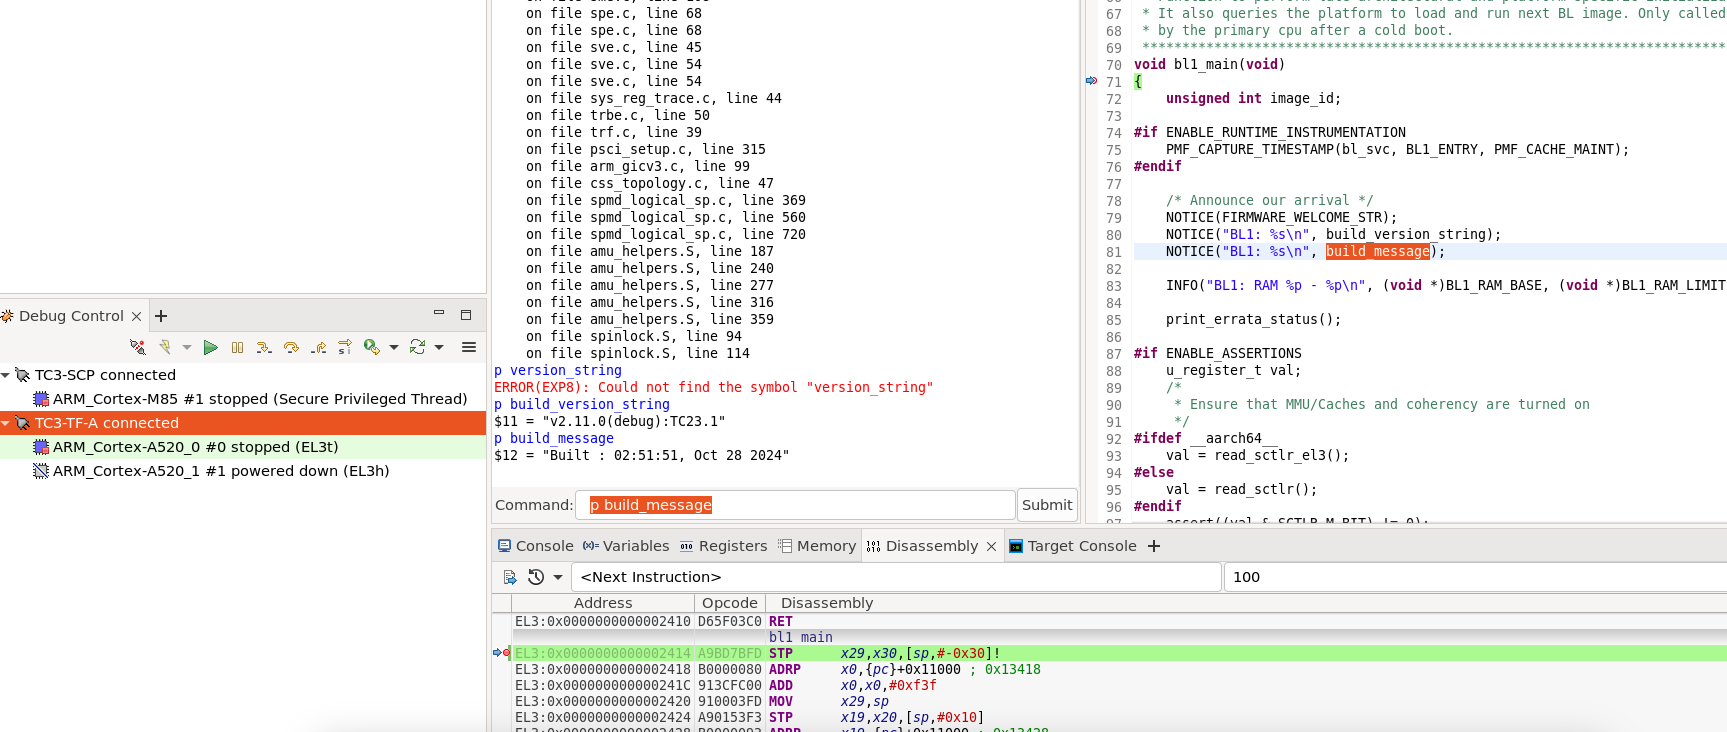Click the address history clock icon
Image resolution: width=1727 pixels, height=732 pixels.
[x=536, y=577]
